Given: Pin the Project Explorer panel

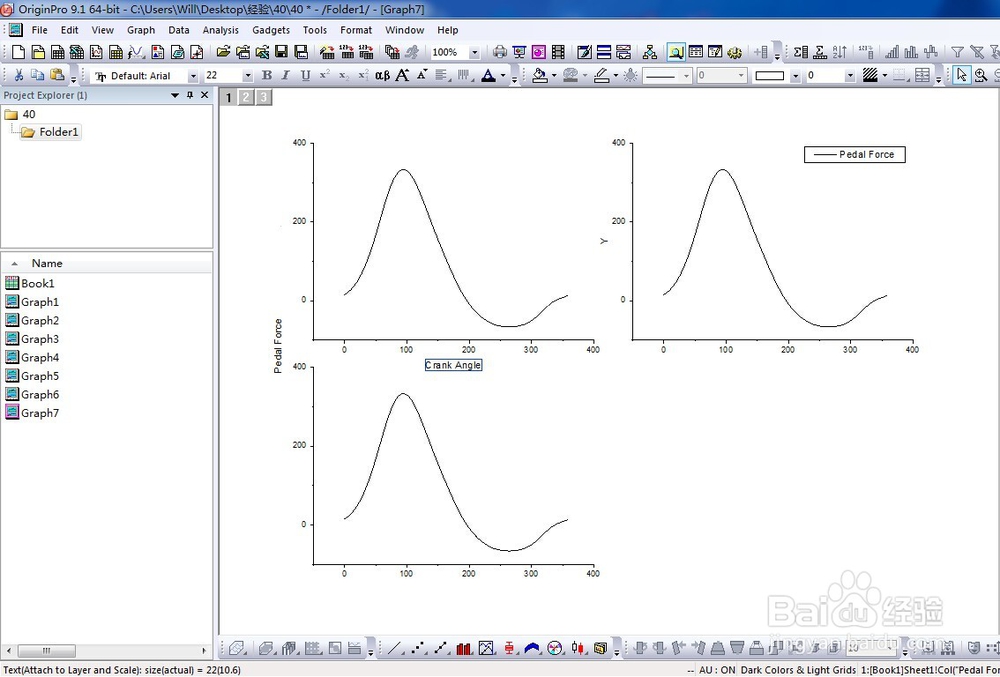Looking at the screenshot, I should (190, 95).
